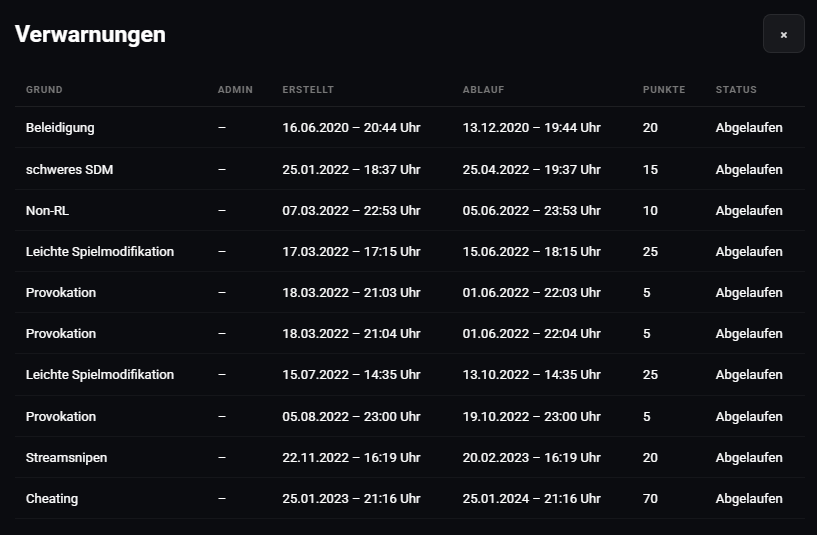Viewport: 817px width, 535px height.
Task: Click creation date 22.11.2022 – 16:19 Uhr
Action: tap(351, 457)
